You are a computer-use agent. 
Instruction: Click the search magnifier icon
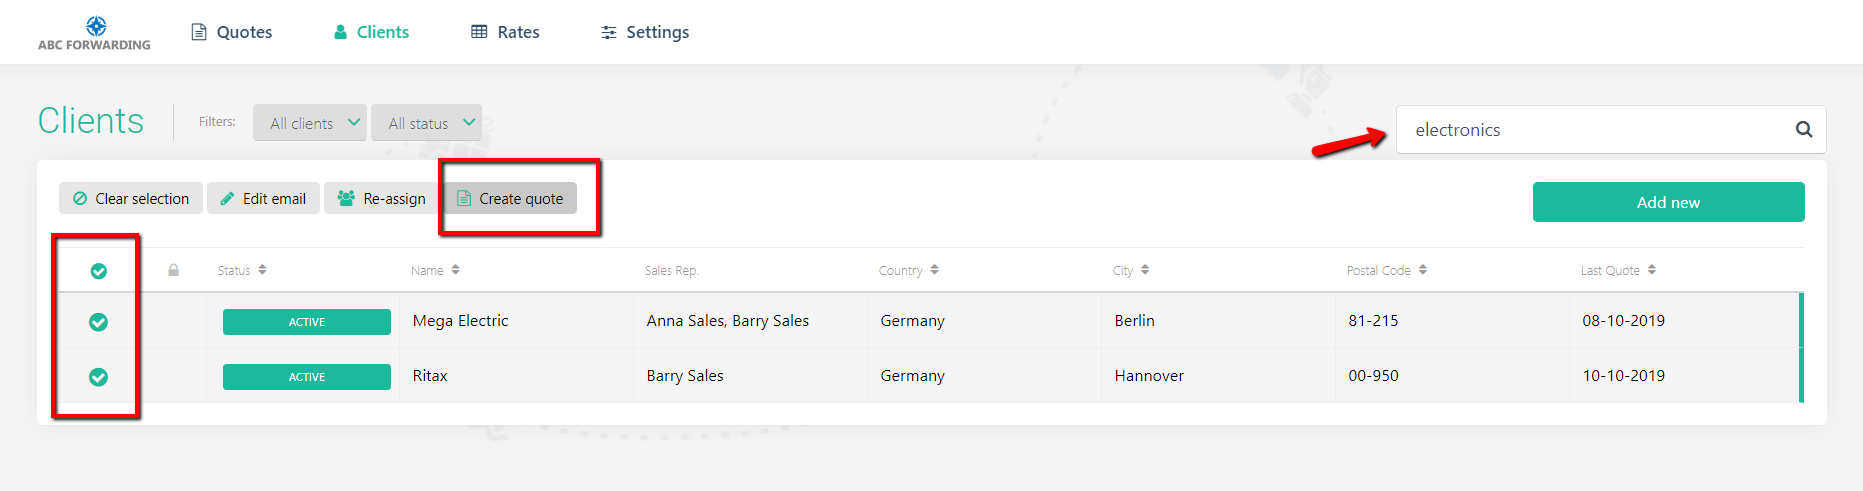pyautogui.click(x=1804, y=129)
